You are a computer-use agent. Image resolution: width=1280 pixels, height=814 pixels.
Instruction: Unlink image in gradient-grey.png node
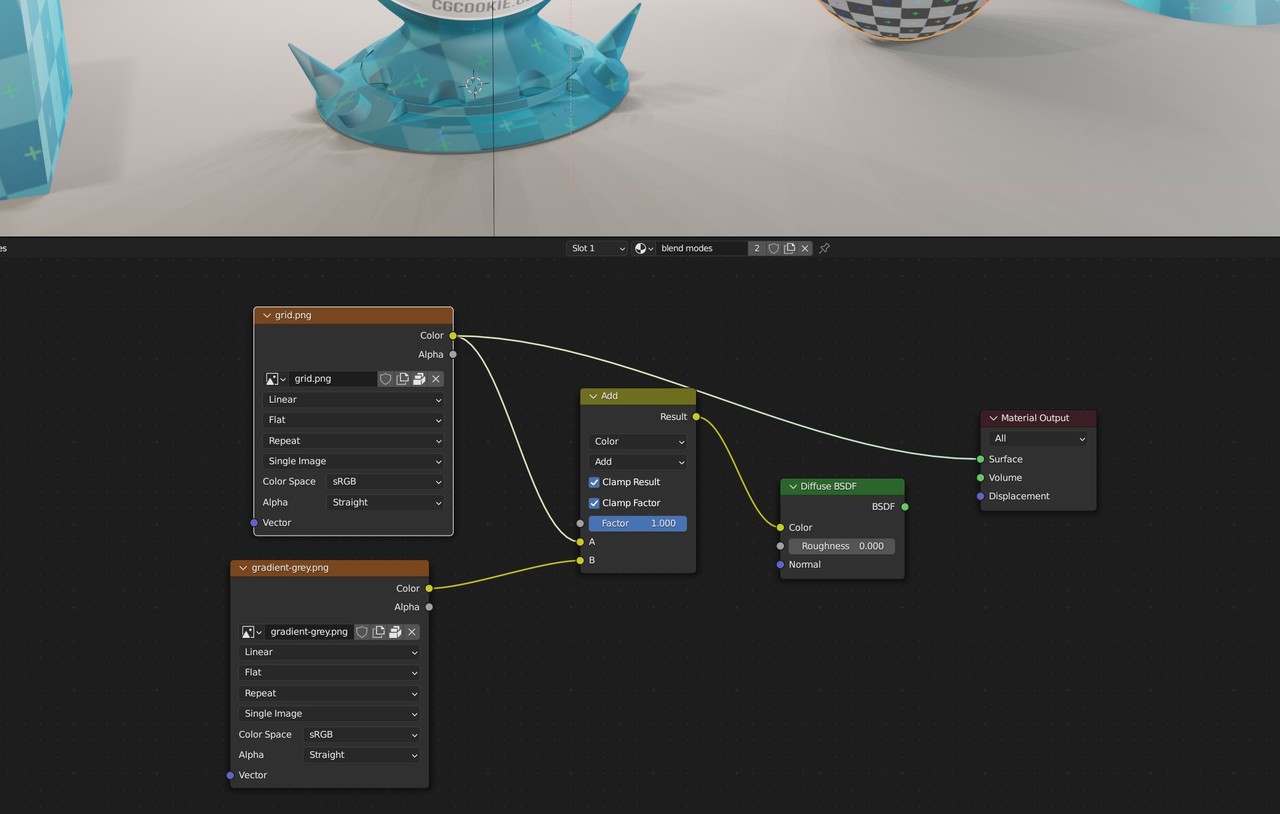(412, 632)
